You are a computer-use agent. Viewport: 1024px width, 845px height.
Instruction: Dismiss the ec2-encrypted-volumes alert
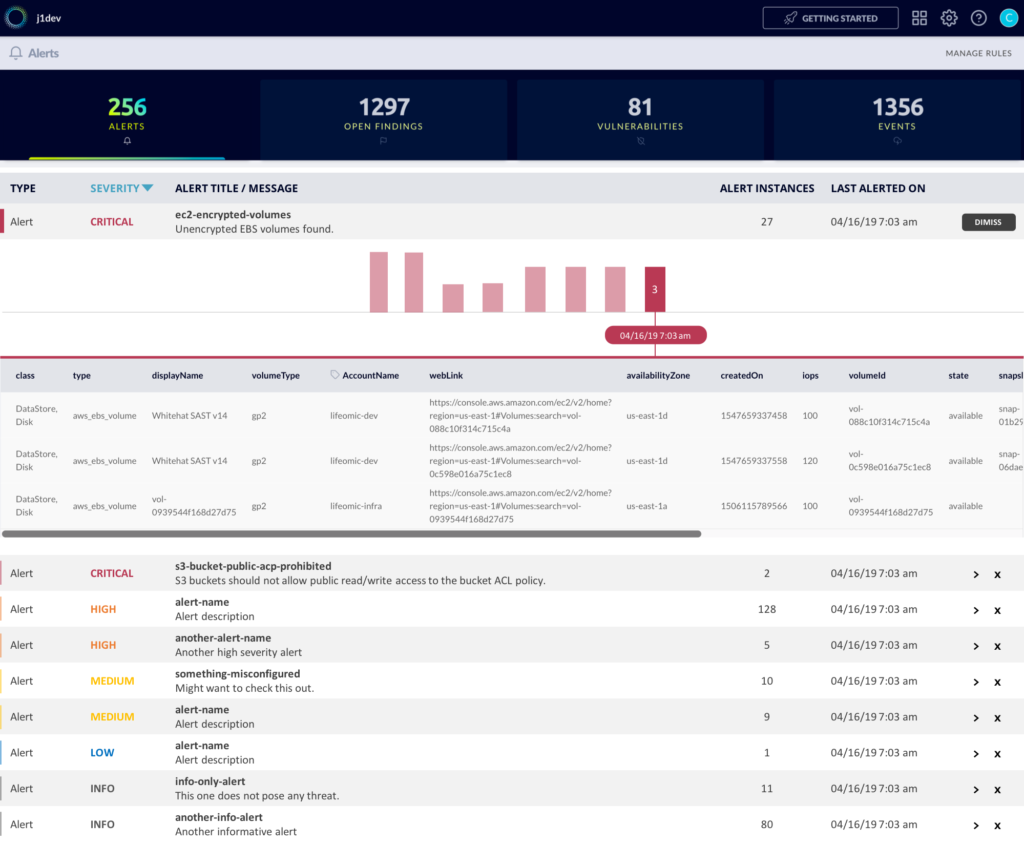[988, 222]
